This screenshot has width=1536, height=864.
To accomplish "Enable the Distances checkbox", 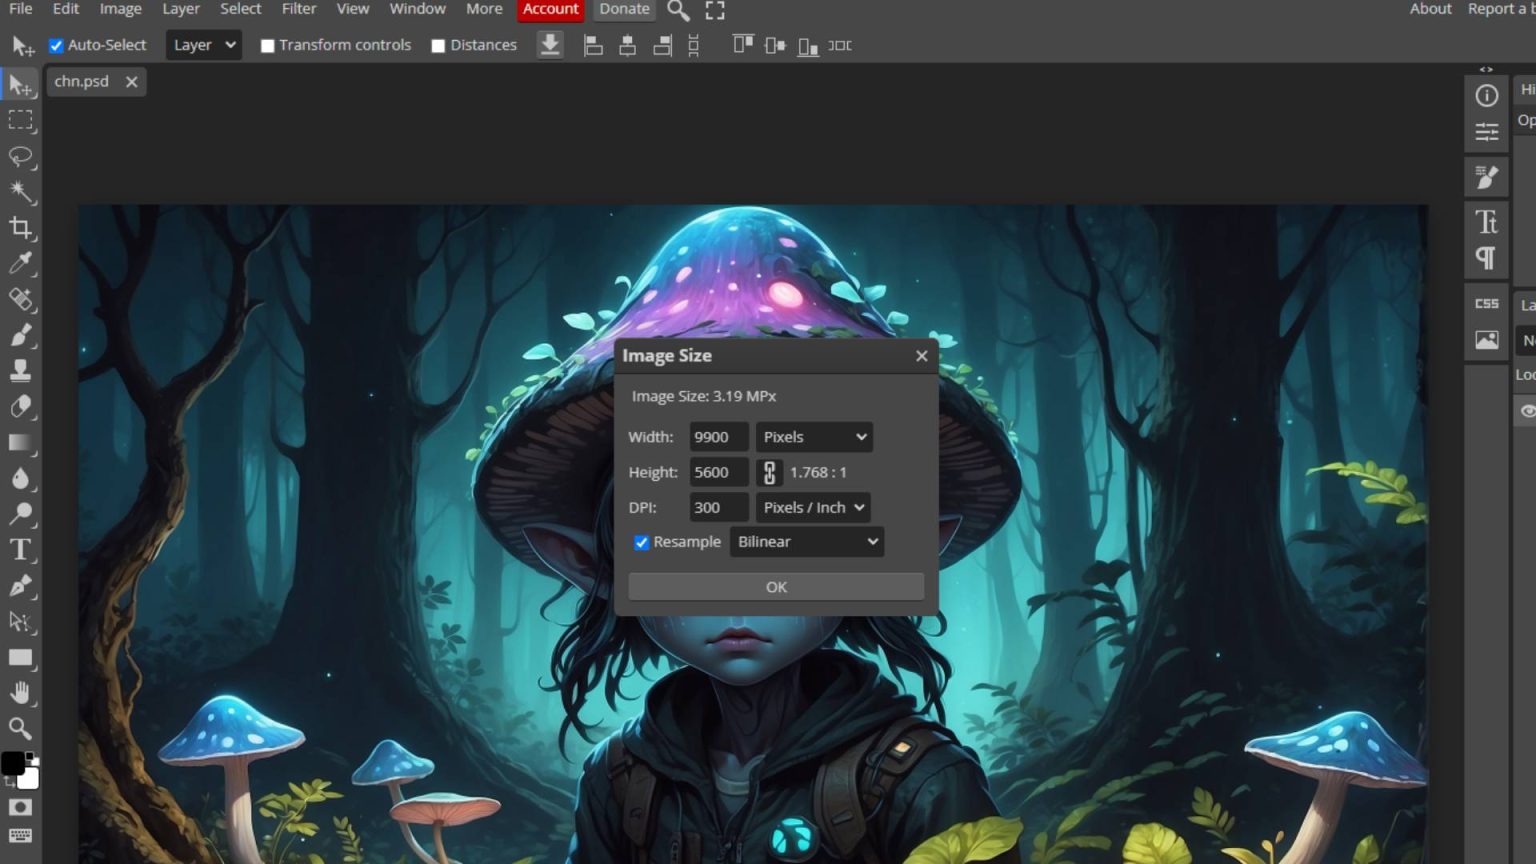I will [x=438, y=46].
